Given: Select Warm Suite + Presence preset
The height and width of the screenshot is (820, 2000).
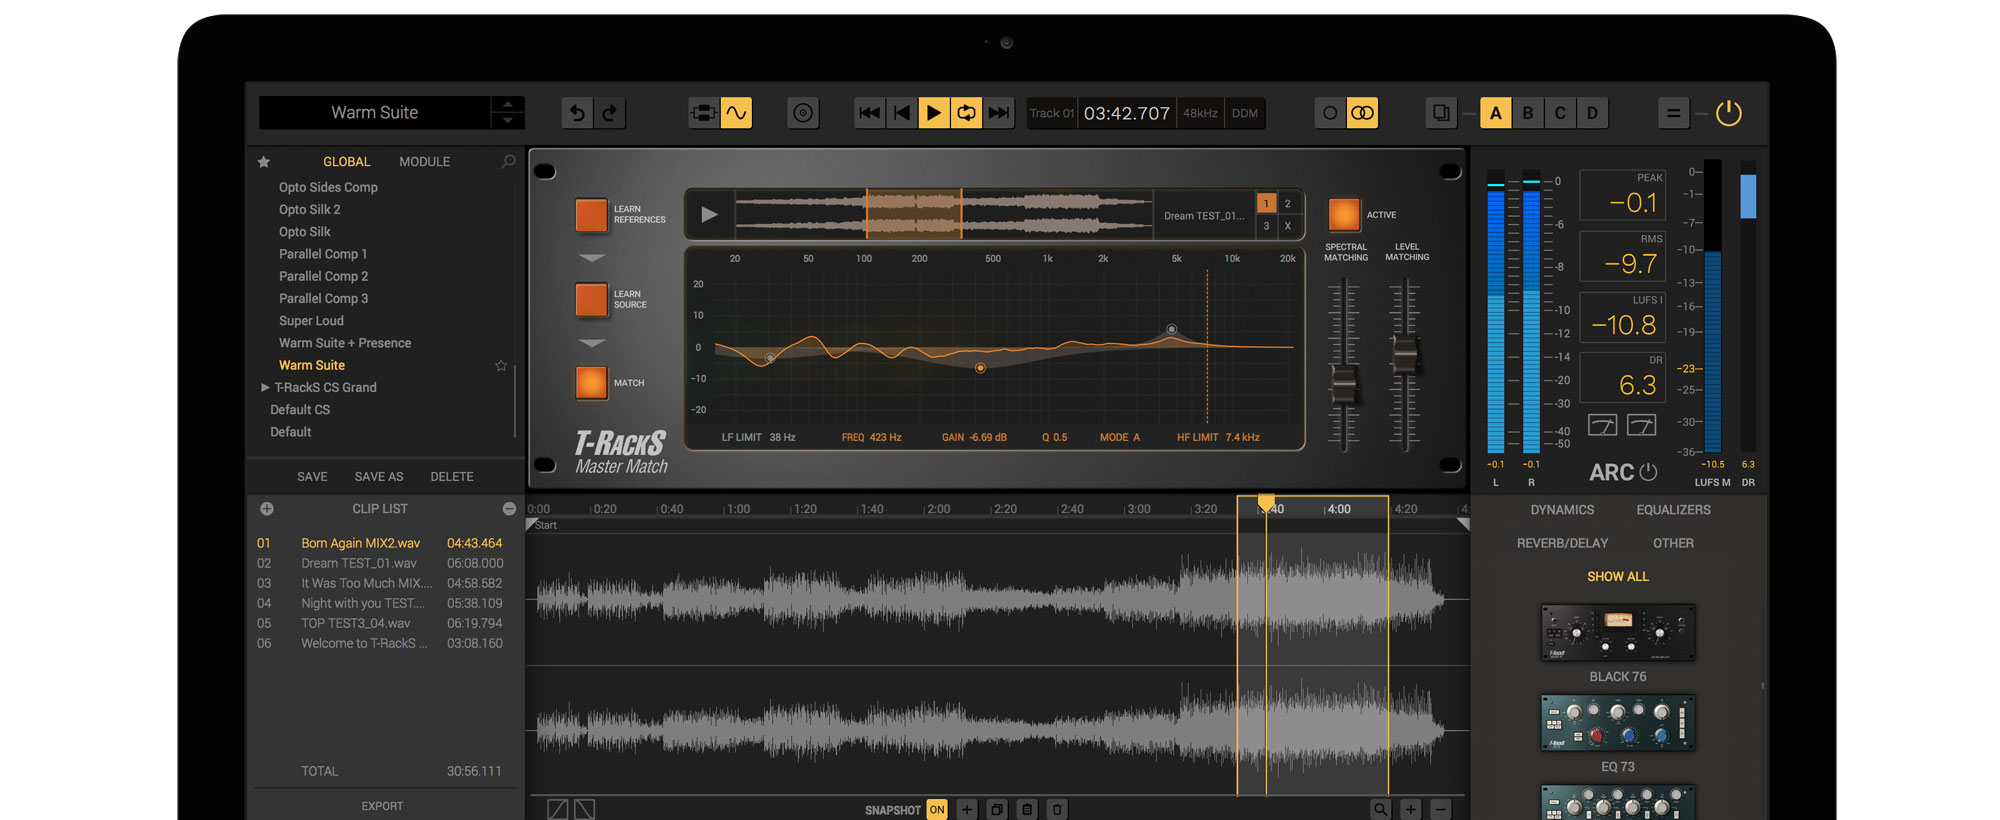Looking at the screenshot, I should click(345, 343).
